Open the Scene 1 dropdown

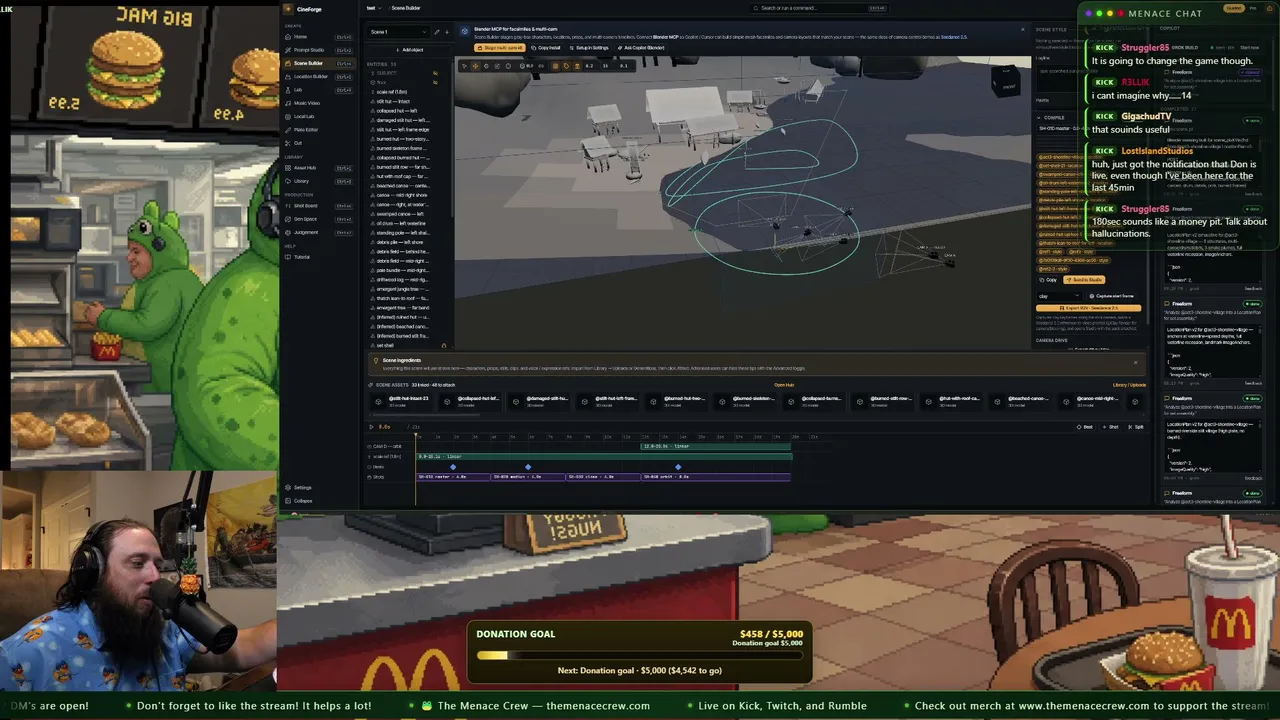[398, 32]
